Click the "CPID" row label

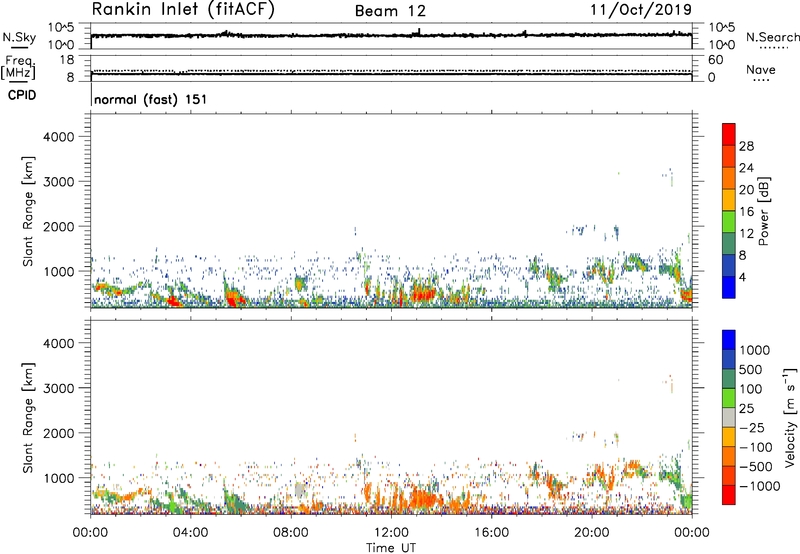click(x=22, y=95)
